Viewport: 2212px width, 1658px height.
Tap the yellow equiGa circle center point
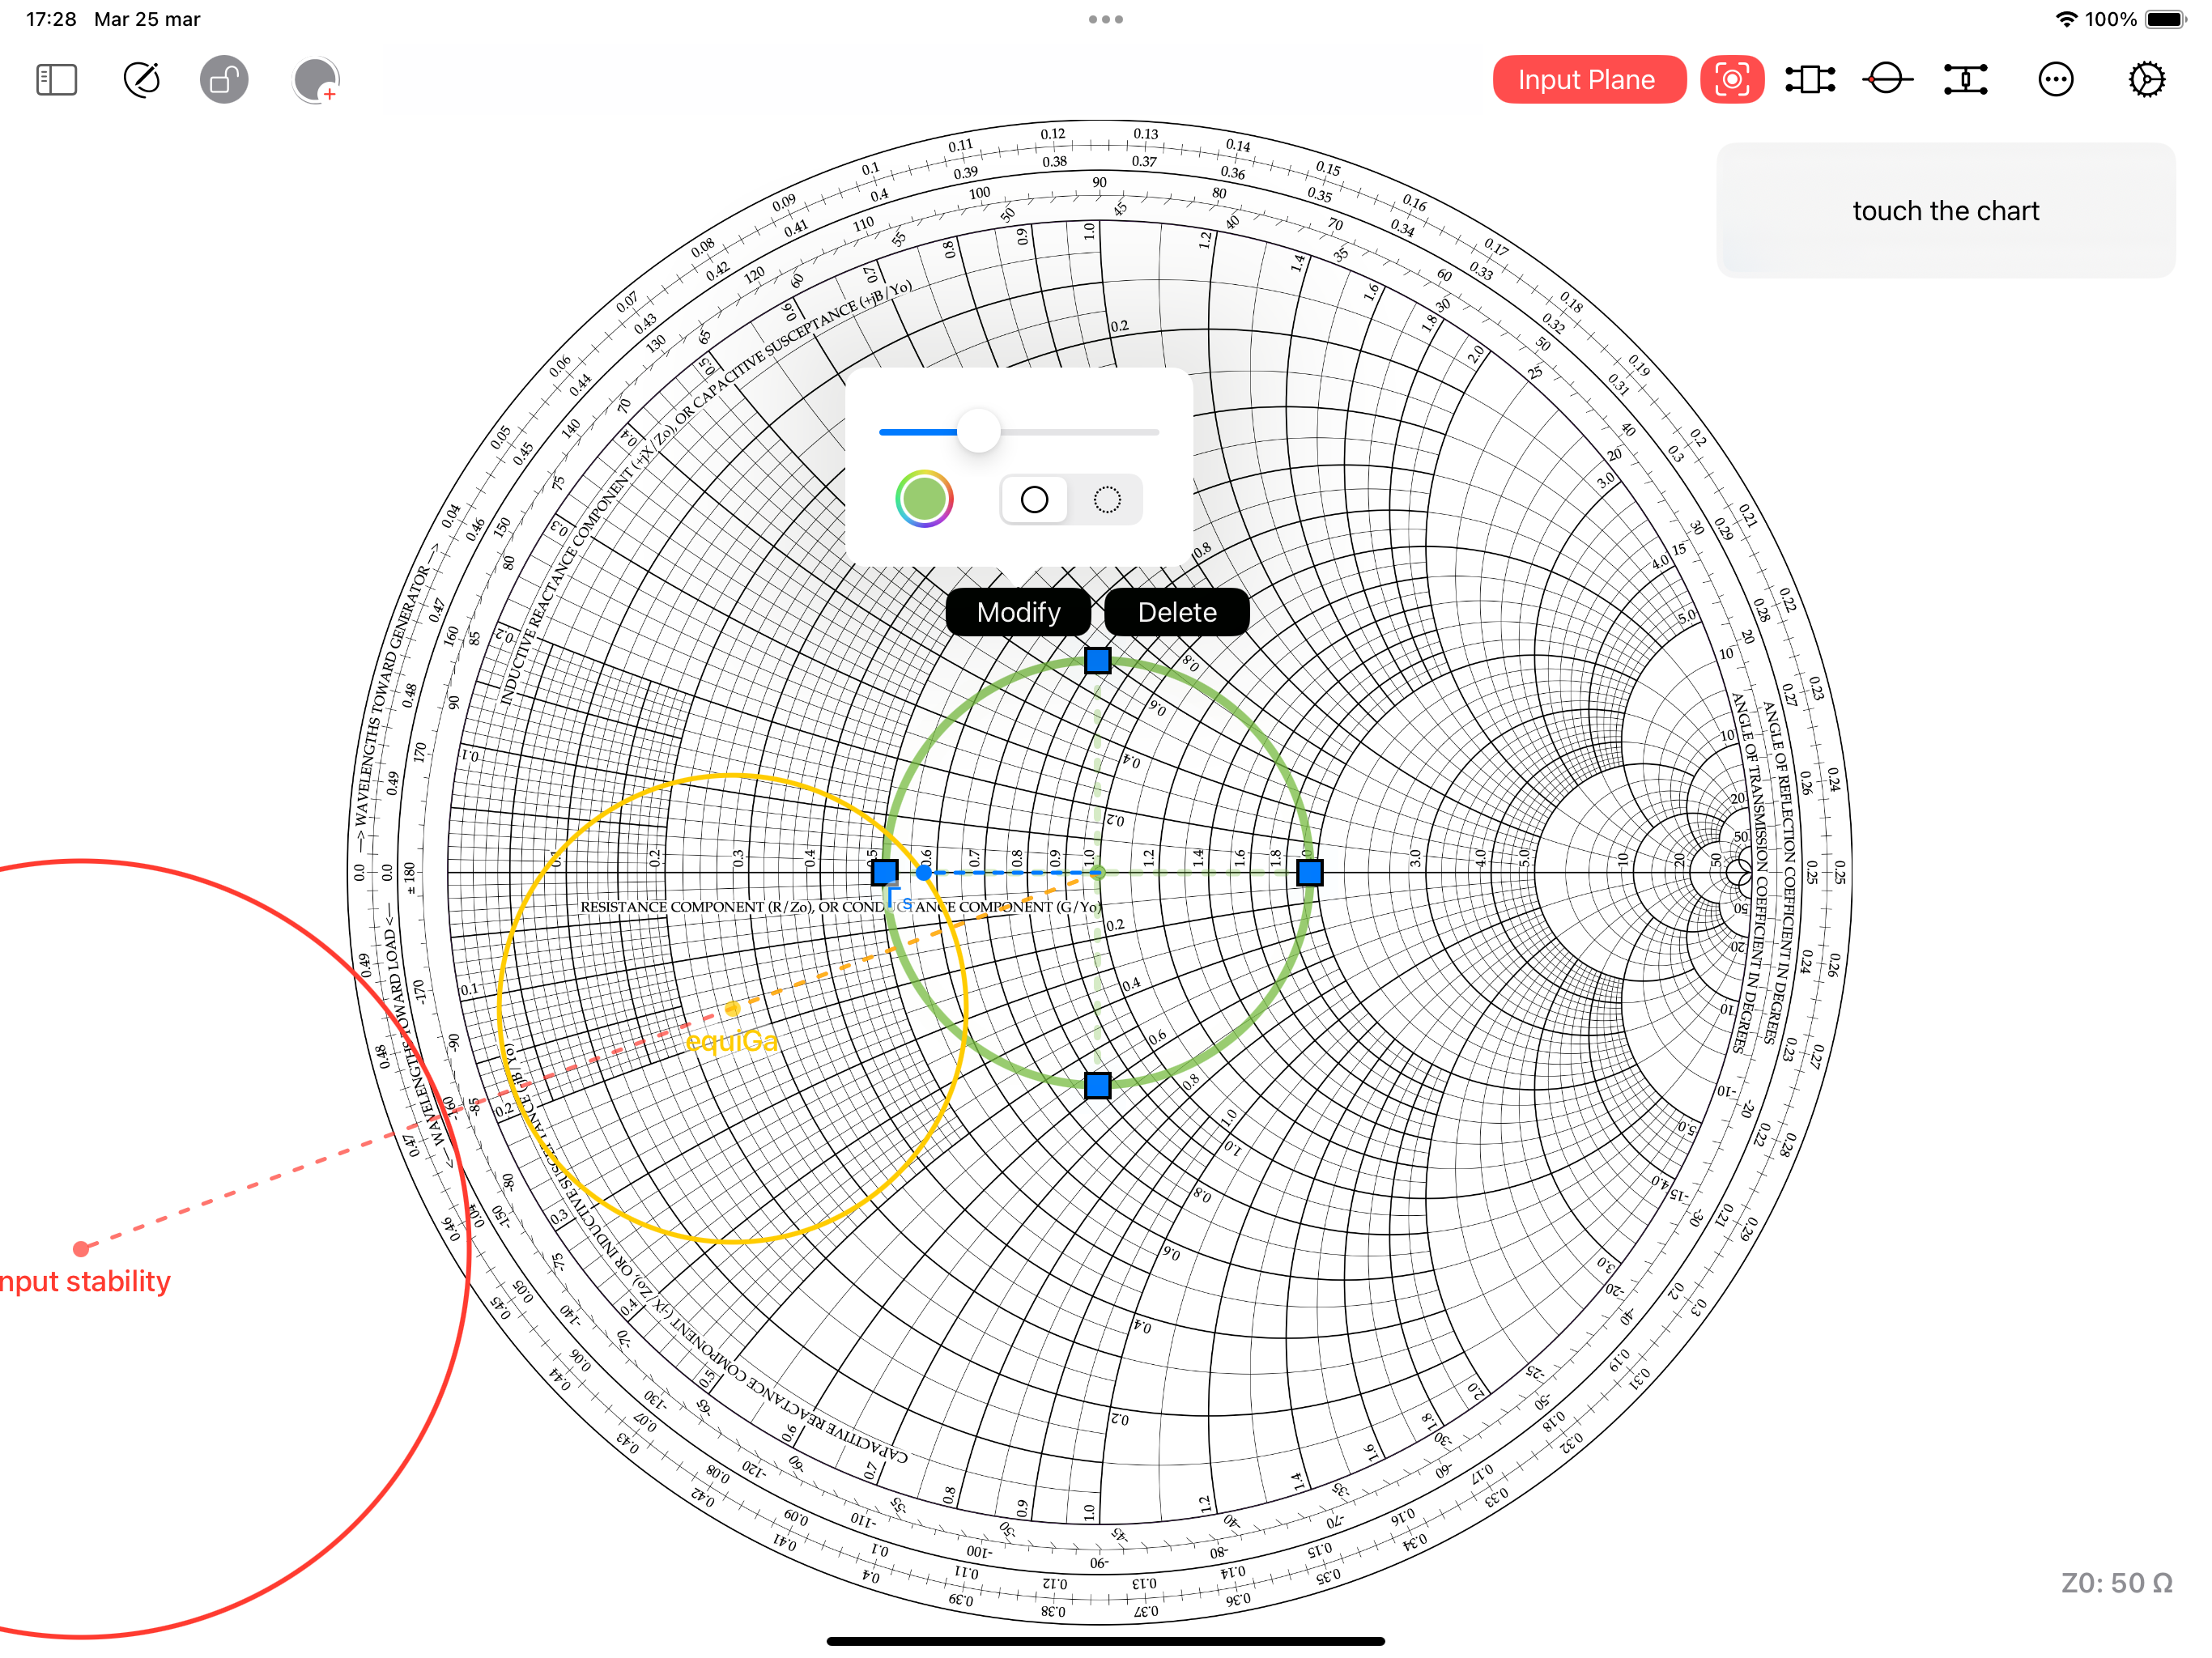732,1008
